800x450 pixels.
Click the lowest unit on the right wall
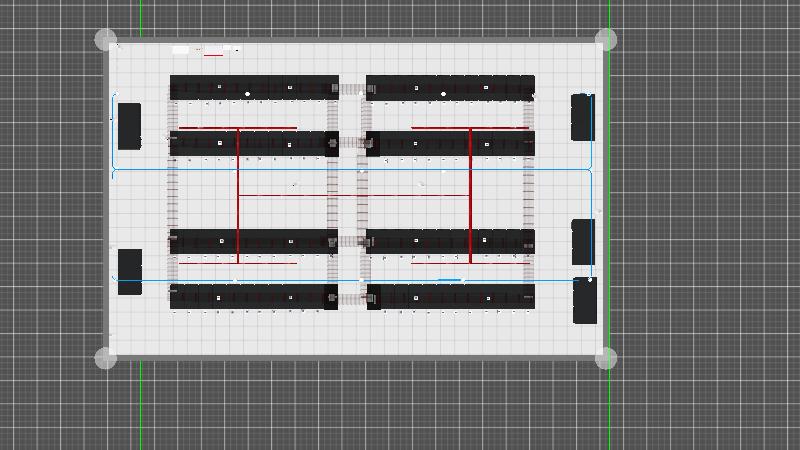click(584, 301)
